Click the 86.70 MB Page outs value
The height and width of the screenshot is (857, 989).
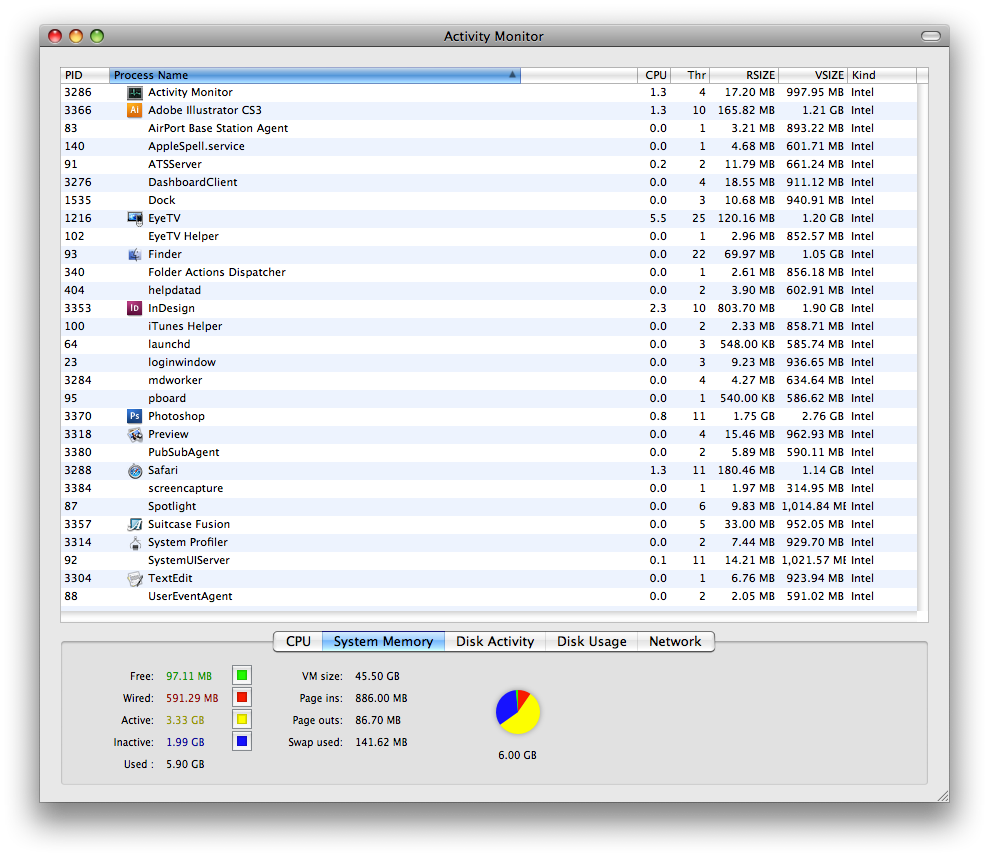tap(378, 720)
